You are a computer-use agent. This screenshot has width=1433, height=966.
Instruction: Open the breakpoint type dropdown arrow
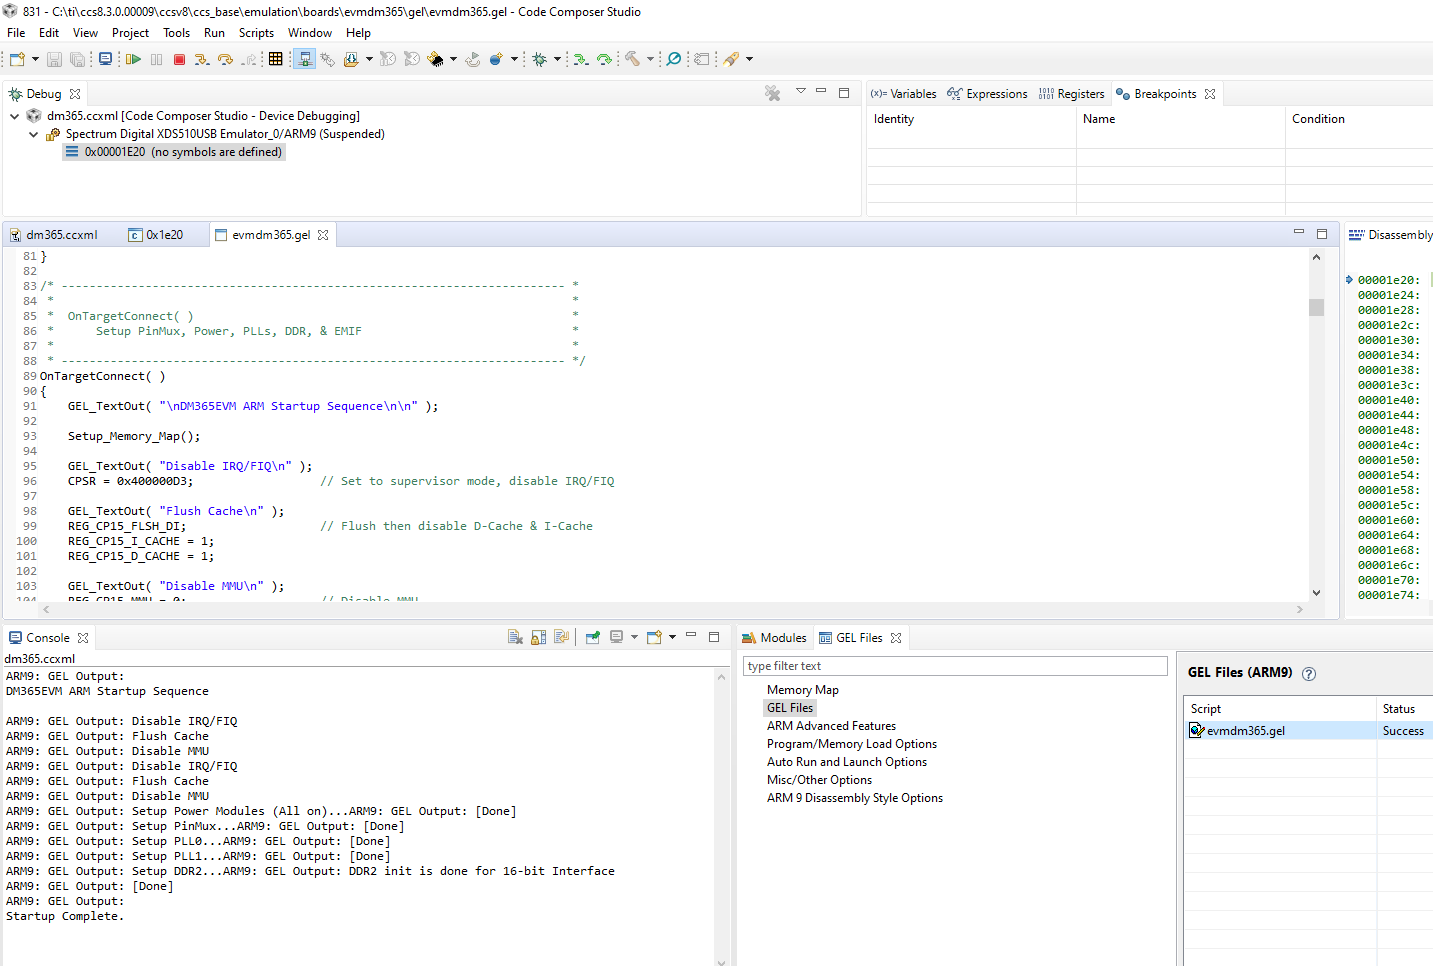pyautogui.click(x=514, y=59)
